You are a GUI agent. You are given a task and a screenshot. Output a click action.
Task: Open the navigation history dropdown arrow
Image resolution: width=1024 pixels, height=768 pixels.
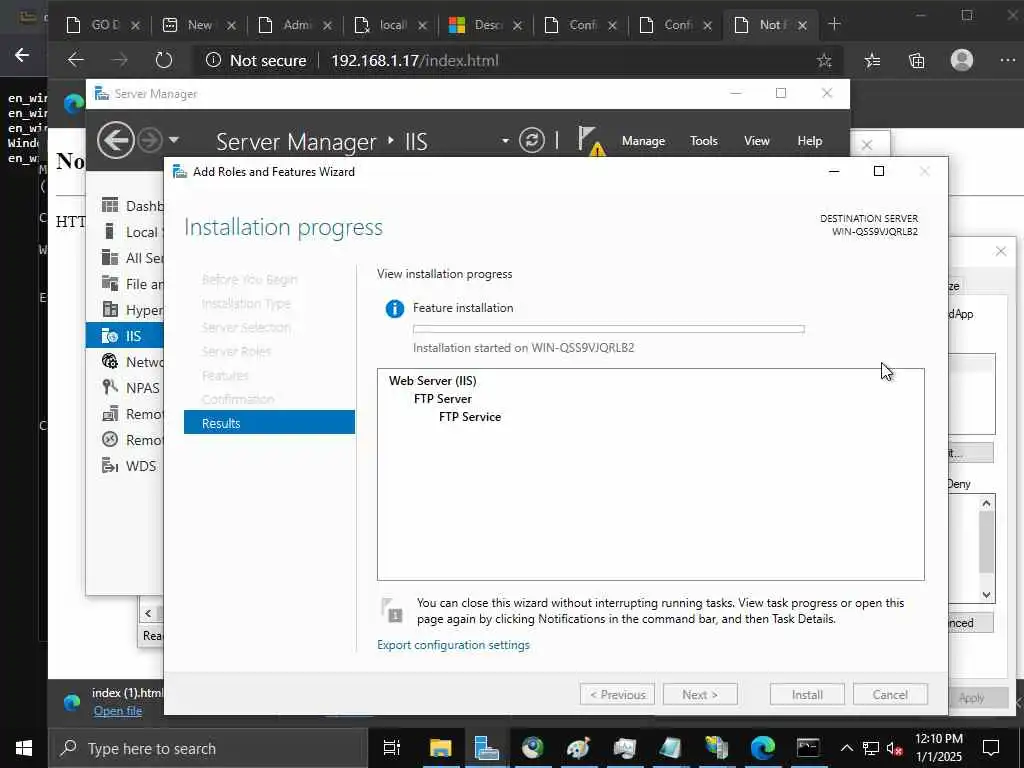click(x=174, y=140)
